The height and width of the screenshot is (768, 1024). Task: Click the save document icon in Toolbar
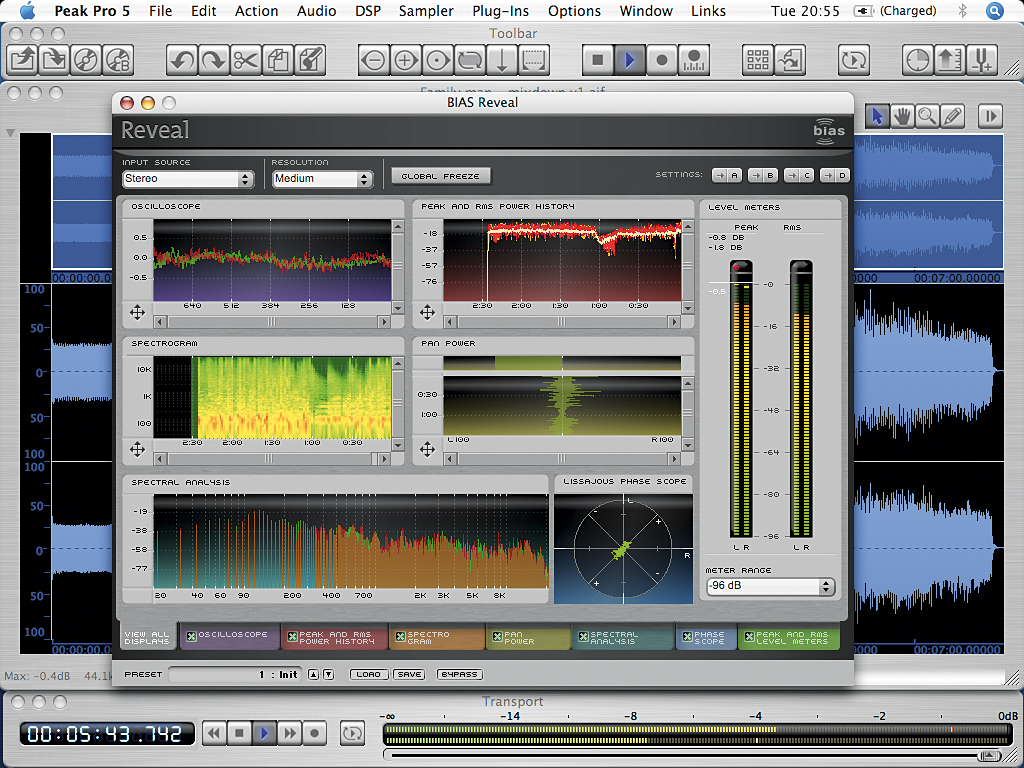(x=54, y=61)
